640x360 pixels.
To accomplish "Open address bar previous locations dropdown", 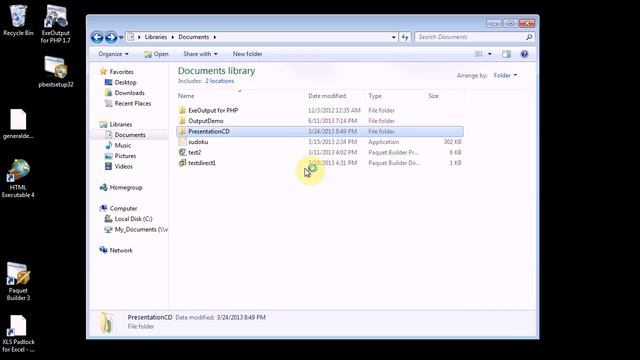I will point(393,37).
